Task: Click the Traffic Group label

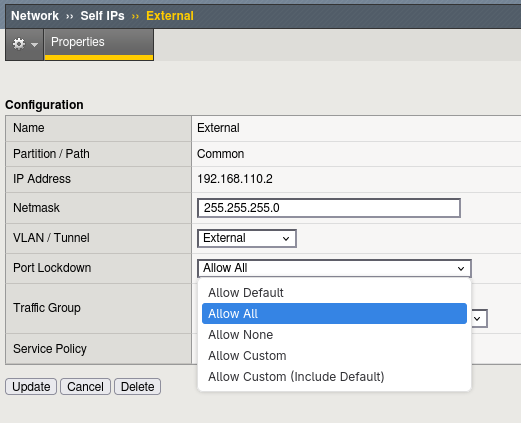Action: click(x=47, y=308)
